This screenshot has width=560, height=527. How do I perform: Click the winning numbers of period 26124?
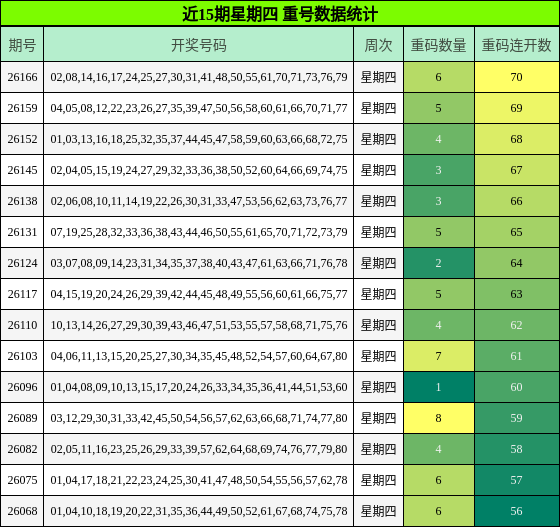199,263
